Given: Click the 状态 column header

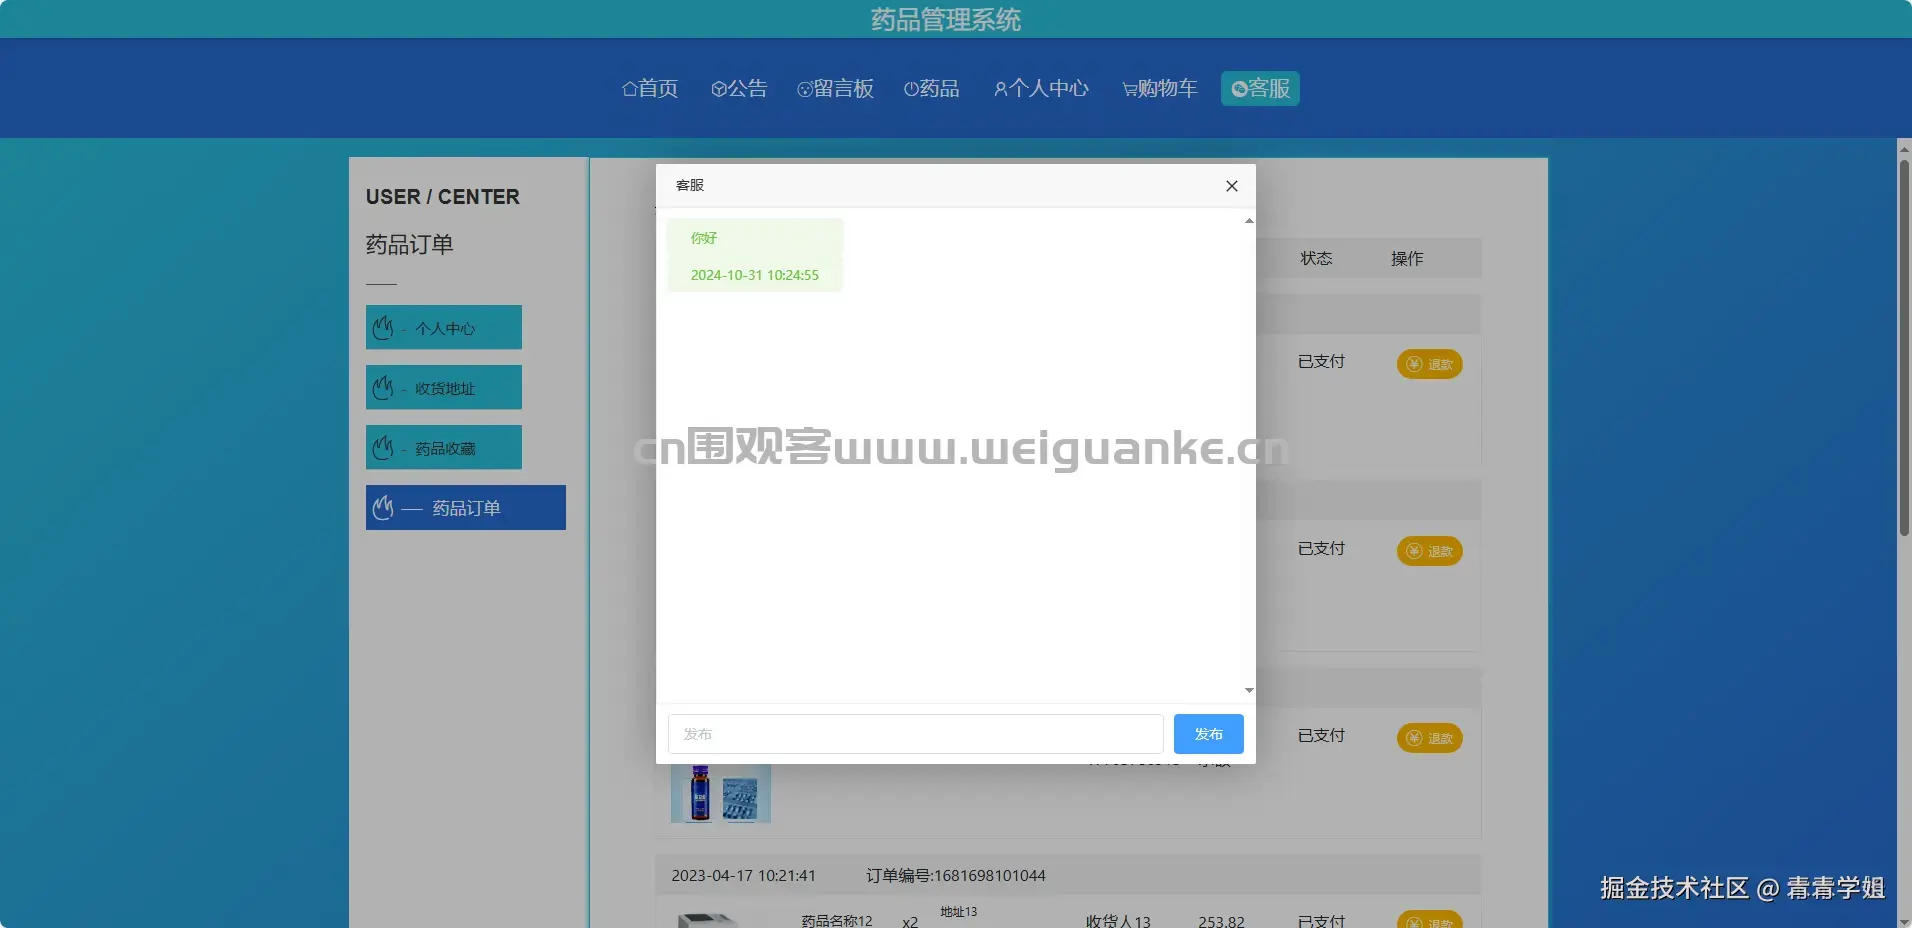Looking at the screenshot, I should pyautogui.click(x=1316, y=258).
